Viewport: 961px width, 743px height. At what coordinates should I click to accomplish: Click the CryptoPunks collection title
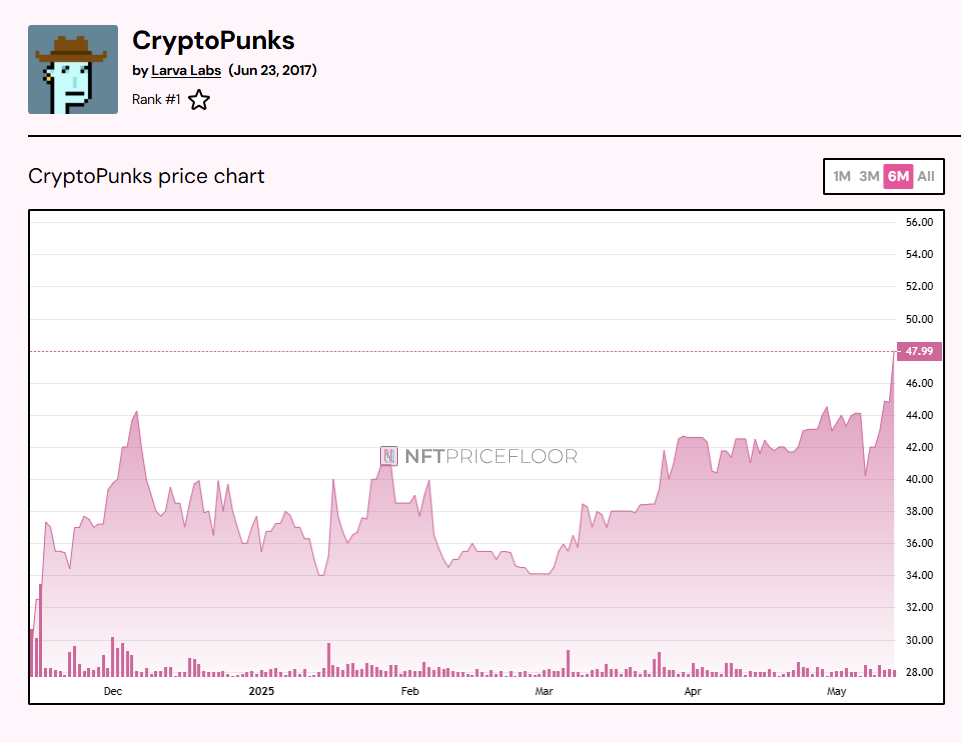tap(213, 40)
